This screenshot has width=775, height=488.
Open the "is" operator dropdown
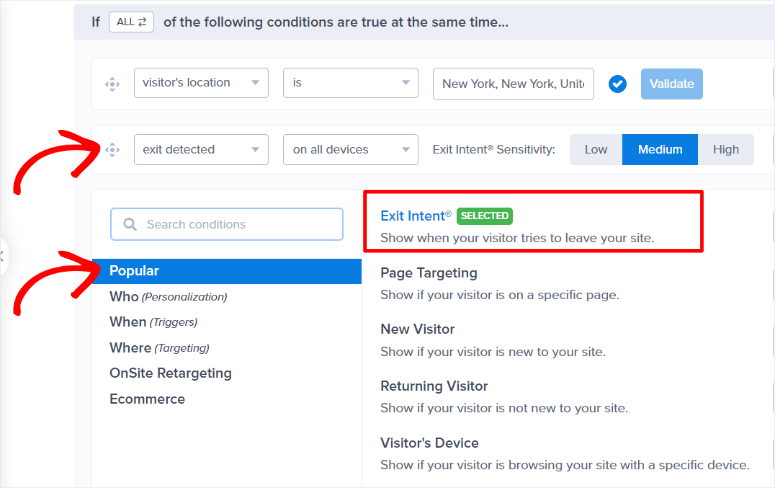(350, 84)
